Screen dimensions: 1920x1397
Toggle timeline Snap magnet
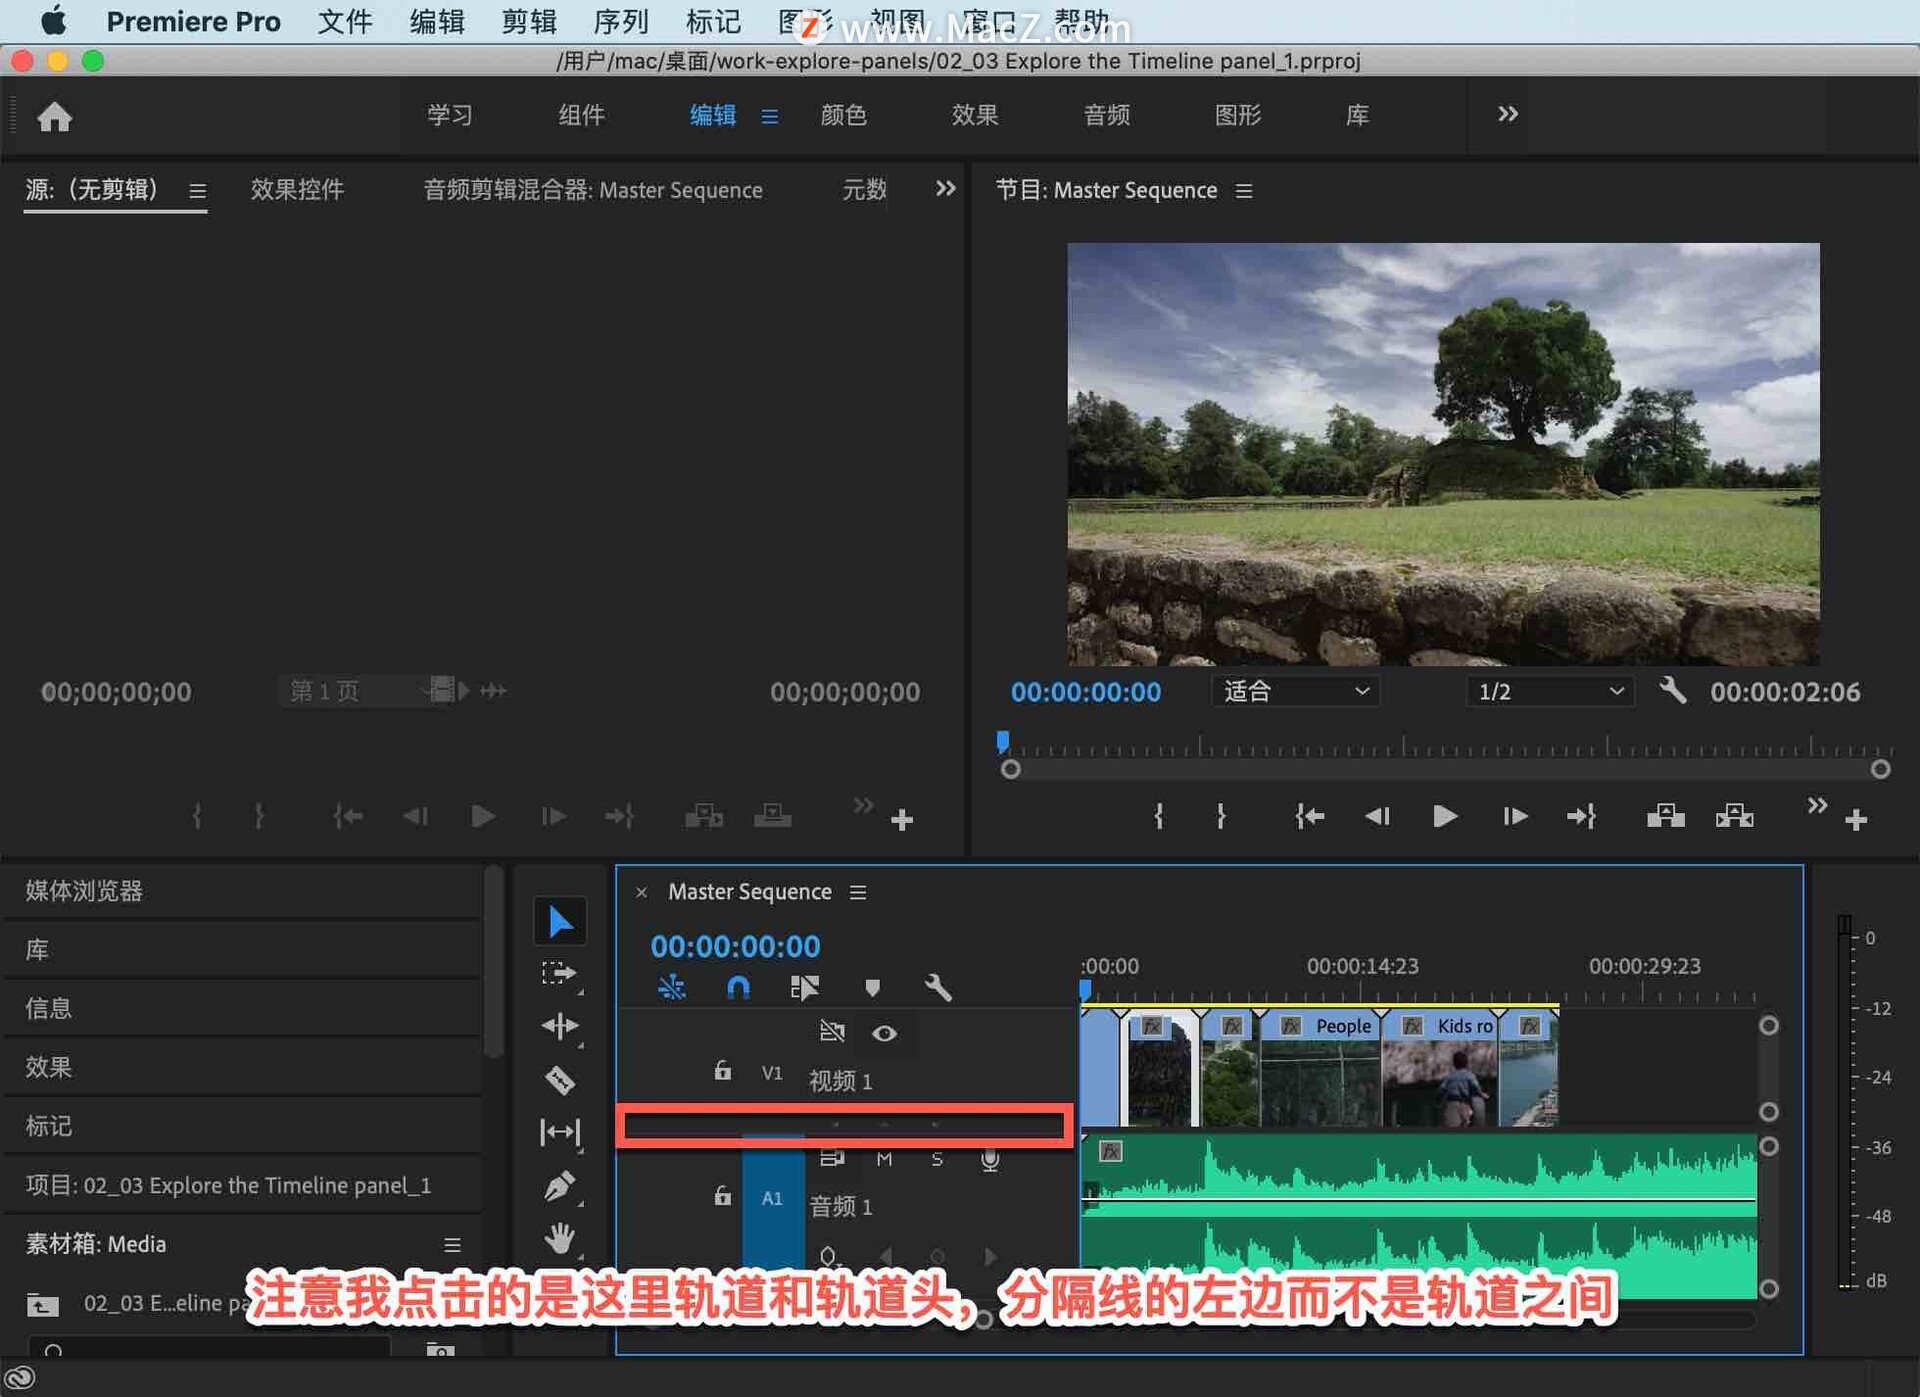pos(738,988)
